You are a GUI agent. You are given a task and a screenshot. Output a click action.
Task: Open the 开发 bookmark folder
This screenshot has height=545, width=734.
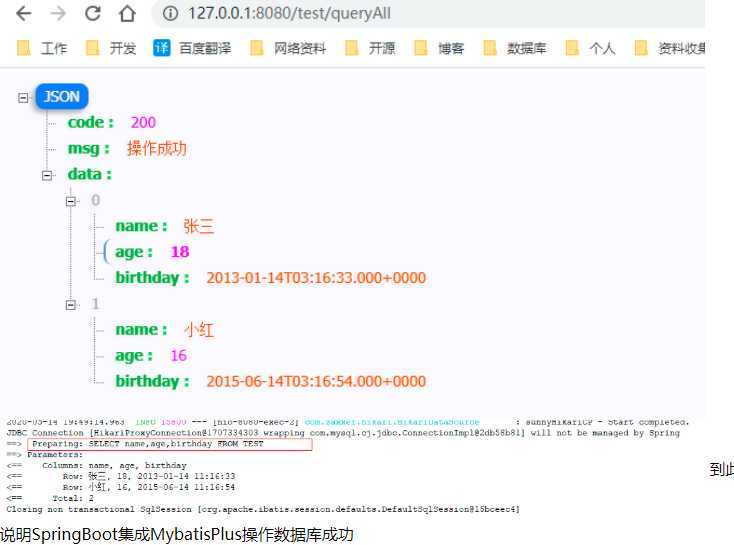pyautogui.click(x=111, y=48)
